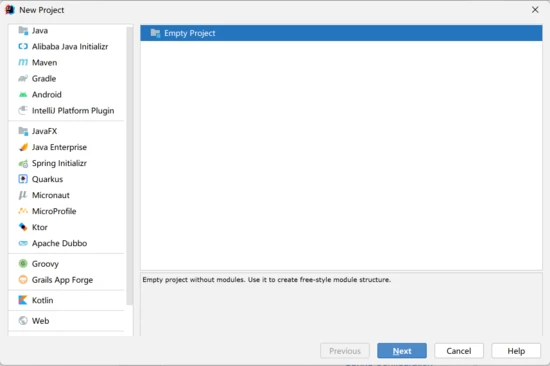Select the 'Alibaba Java Initializr' label

[x=70, y=46]
